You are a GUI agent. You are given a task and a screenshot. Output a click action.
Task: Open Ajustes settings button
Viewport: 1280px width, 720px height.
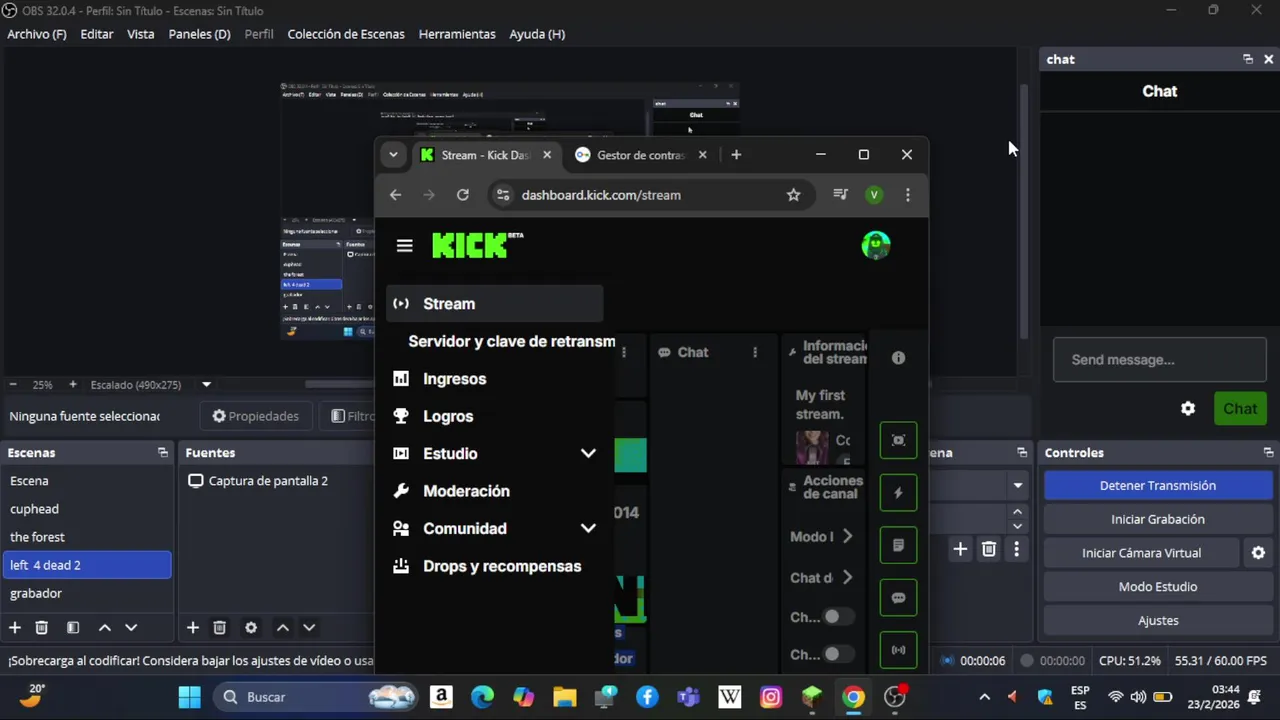[1157, 621]
